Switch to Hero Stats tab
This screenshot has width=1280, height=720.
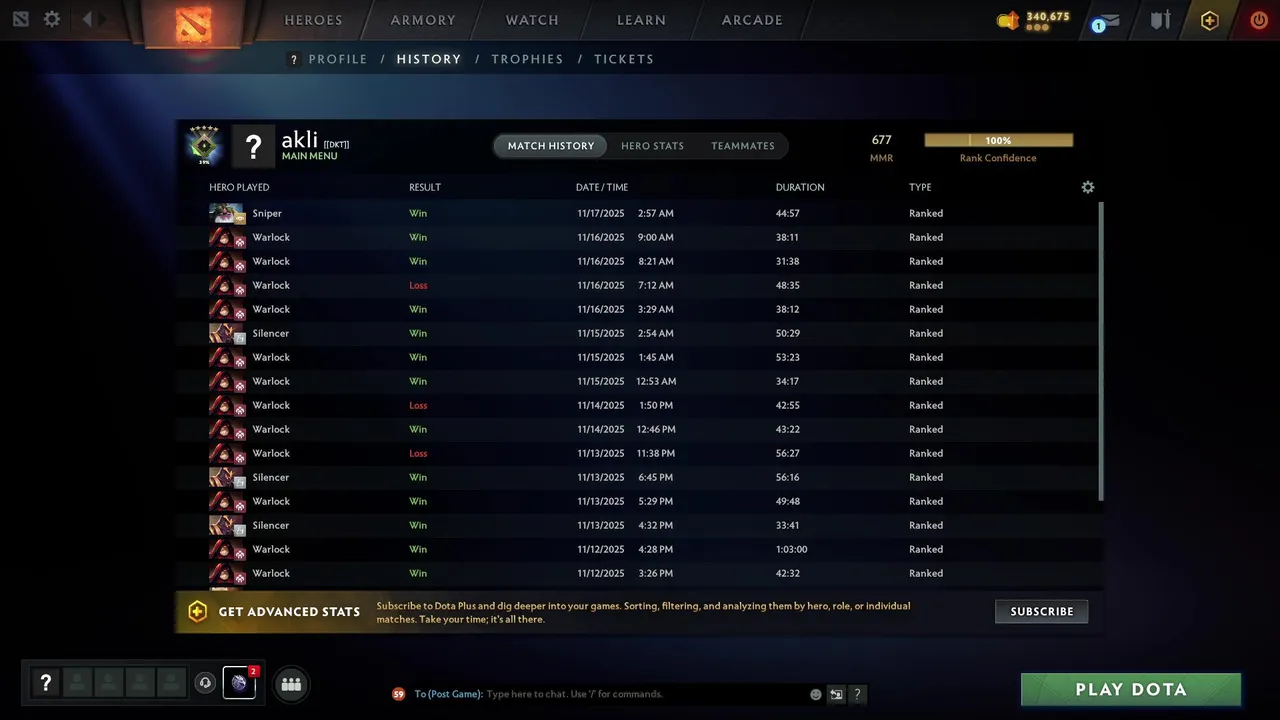point(652,146)
